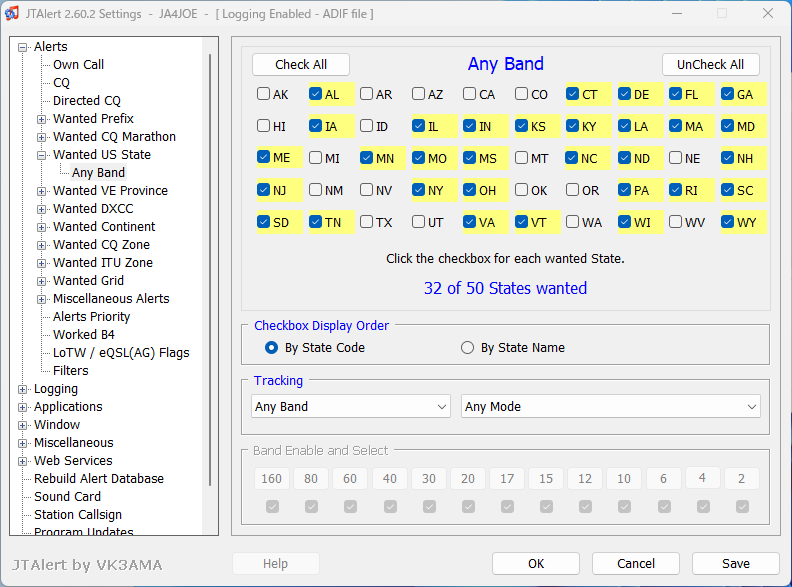
Task: Click the 160 band button
Action: (272, 478)
